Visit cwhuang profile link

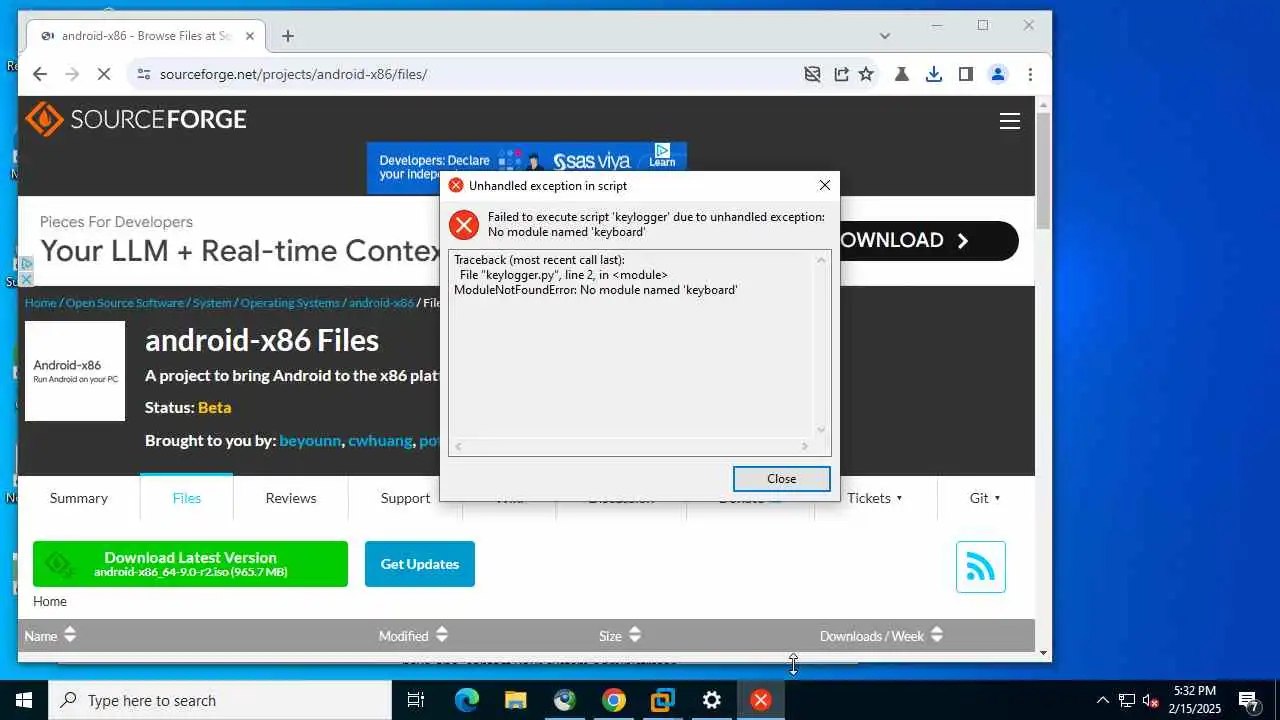tap(380, 440)
